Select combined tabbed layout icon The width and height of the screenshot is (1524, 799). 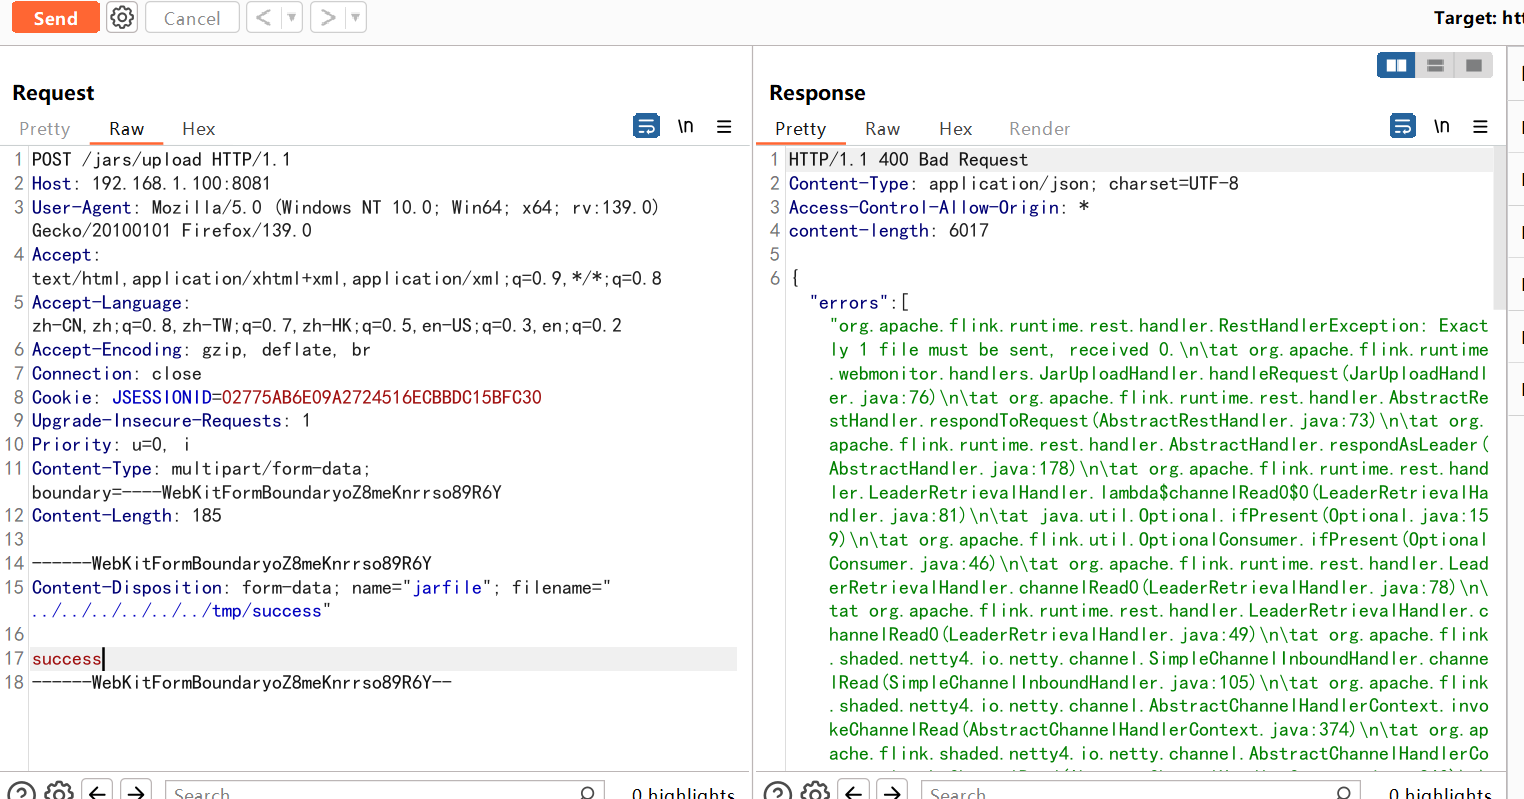1473,65
